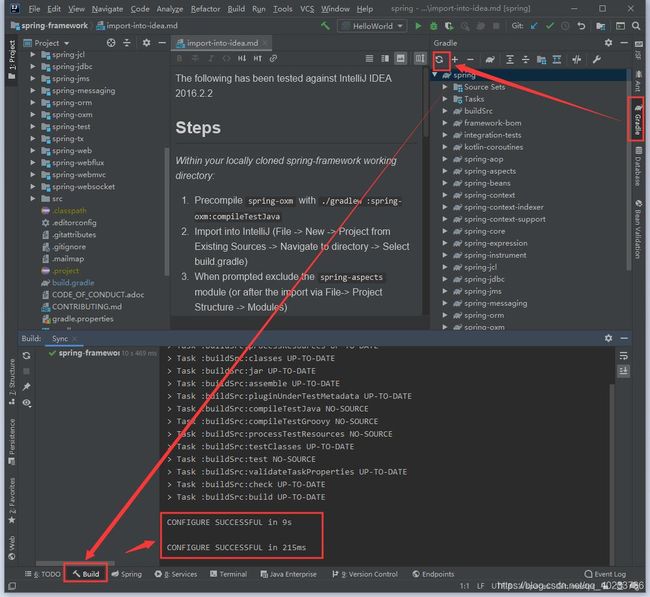Show markdown preview only
The height and width of the screenshot is (597, 650).
point(400,58)
